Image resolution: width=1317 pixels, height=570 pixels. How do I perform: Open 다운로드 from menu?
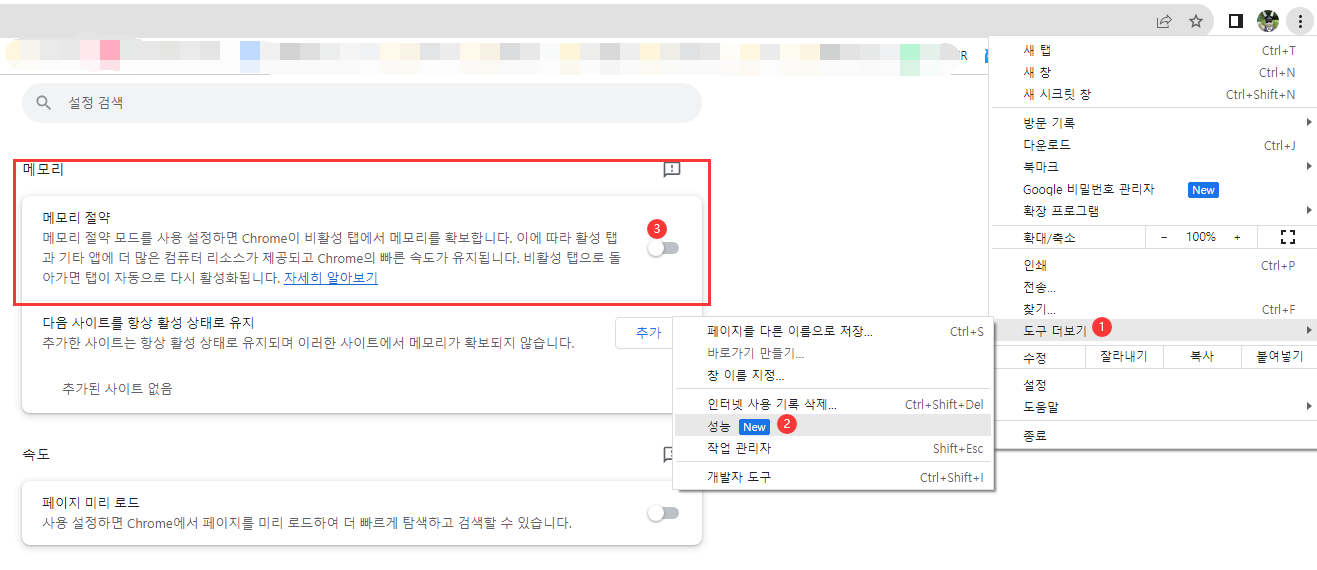point(1153,145)
